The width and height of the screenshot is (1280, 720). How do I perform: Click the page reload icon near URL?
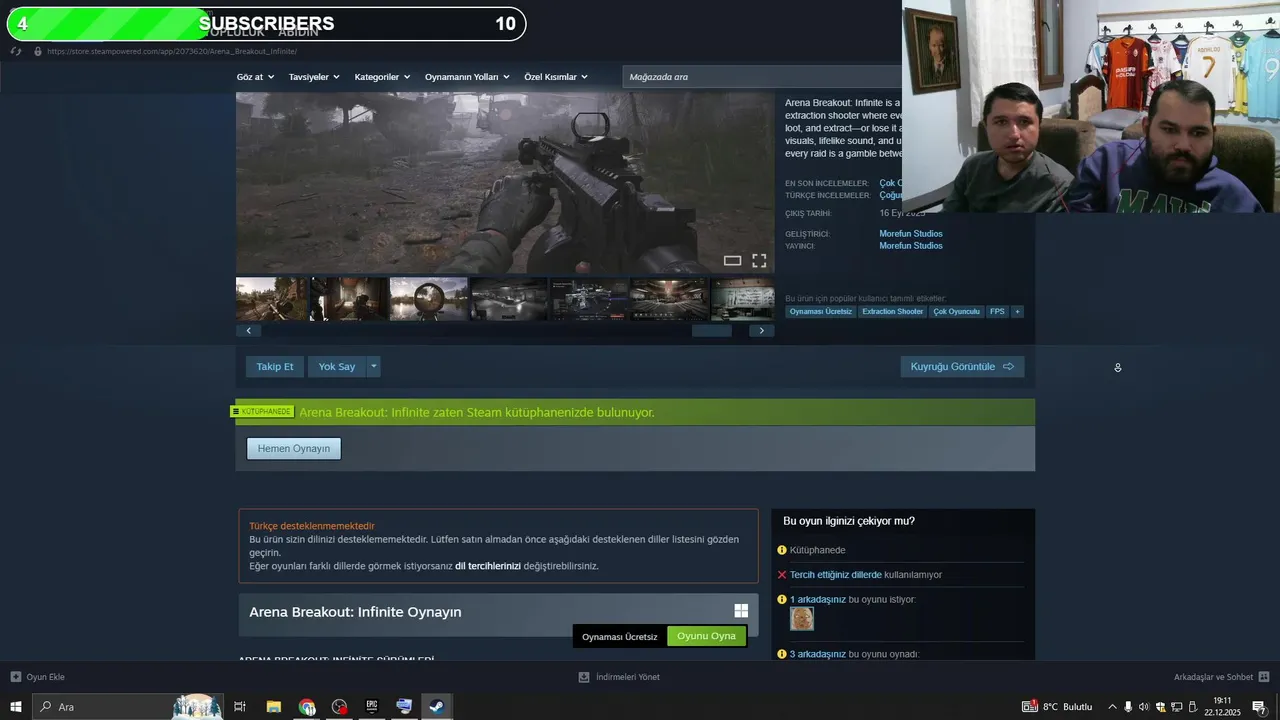tap(16, 51)
